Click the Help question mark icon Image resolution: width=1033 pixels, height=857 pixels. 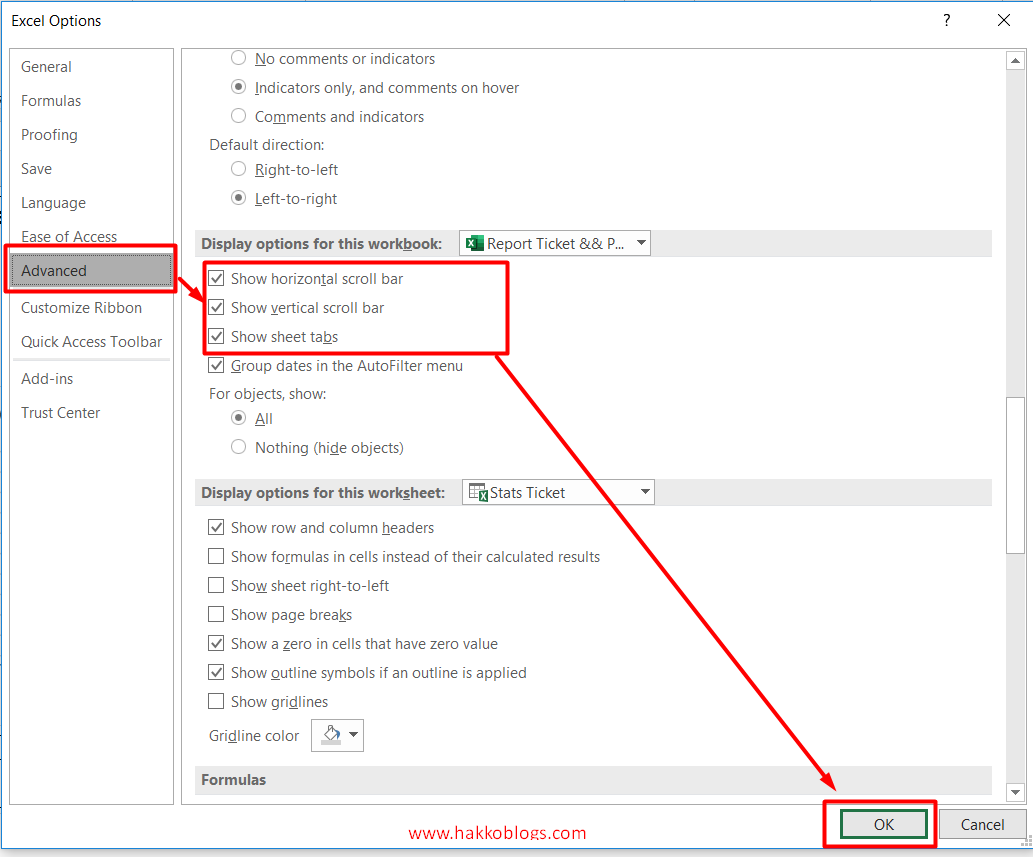coord(946,20)
